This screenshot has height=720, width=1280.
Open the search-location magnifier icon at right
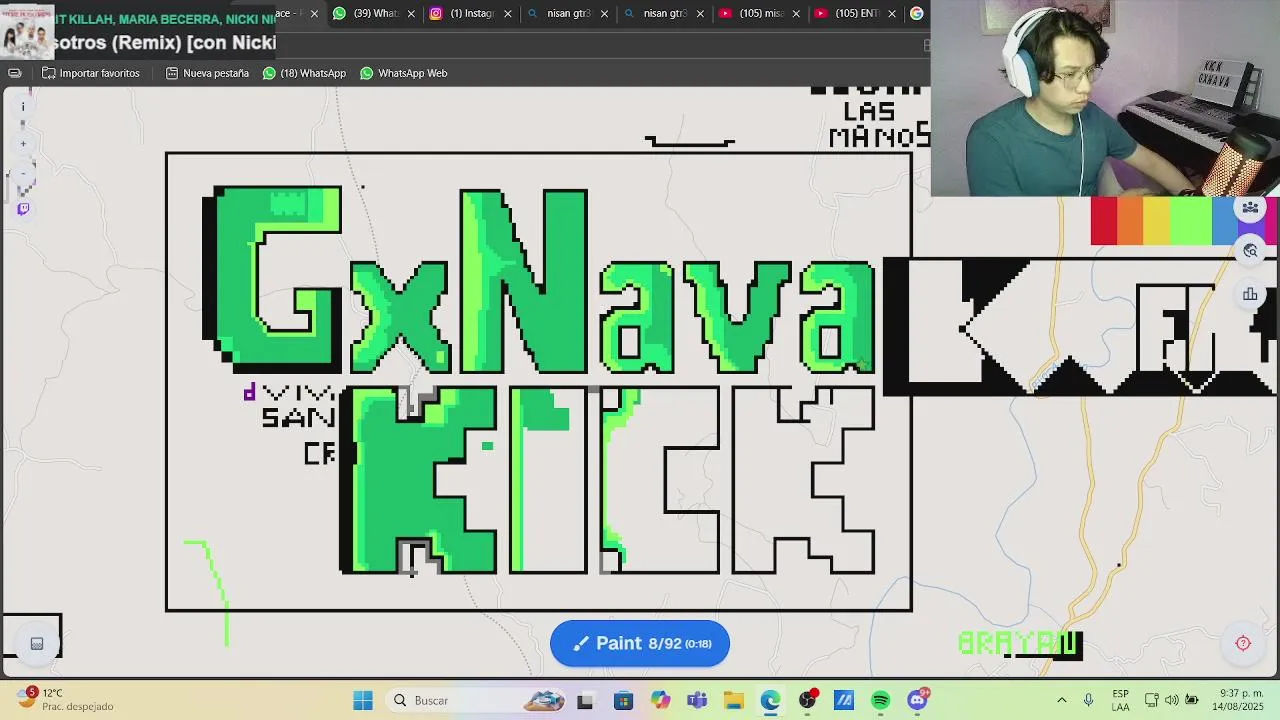[x=1250, y=251]
